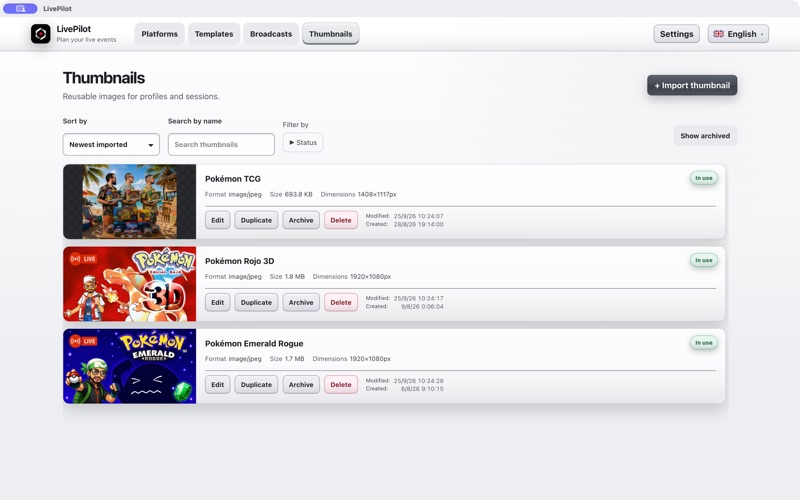Archive the Pokémon Rojo 3D thumbnail

301,302
